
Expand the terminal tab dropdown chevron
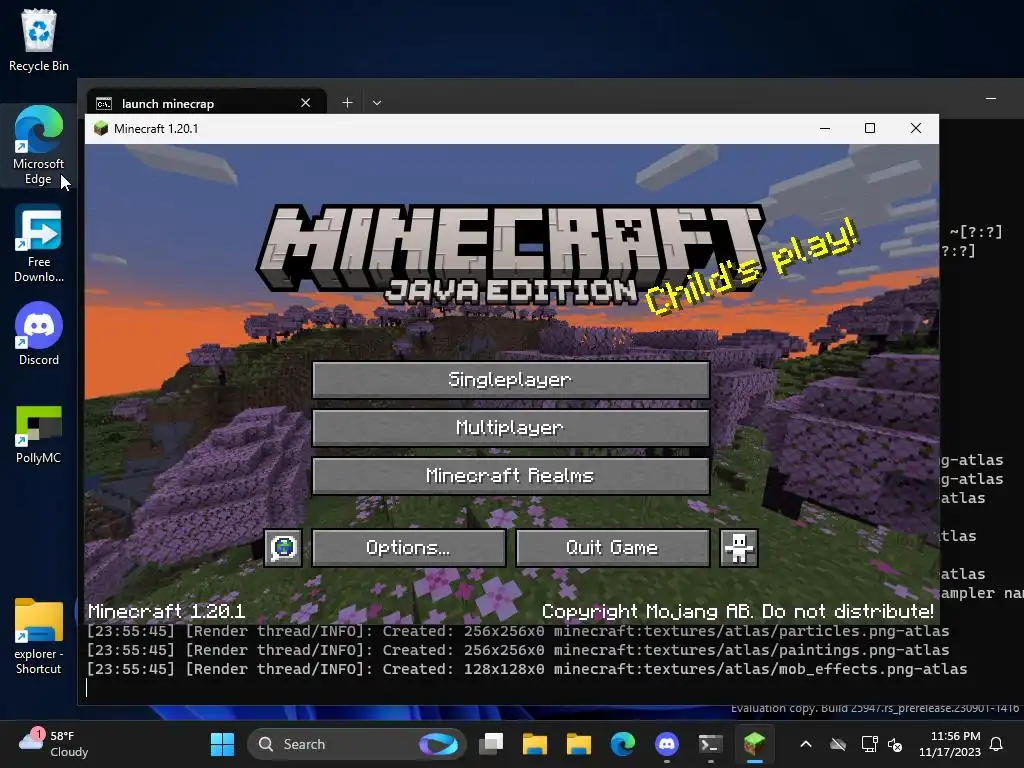[377, 103]
